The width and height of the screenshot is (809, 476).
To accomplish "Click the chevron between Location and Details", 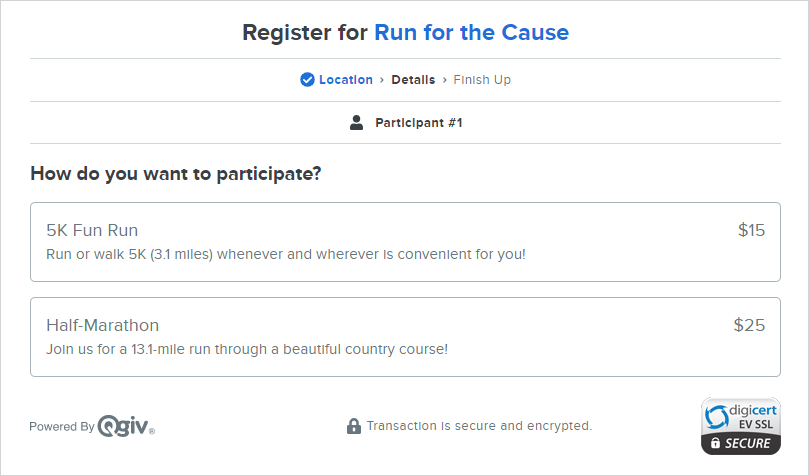I will 382,80.
